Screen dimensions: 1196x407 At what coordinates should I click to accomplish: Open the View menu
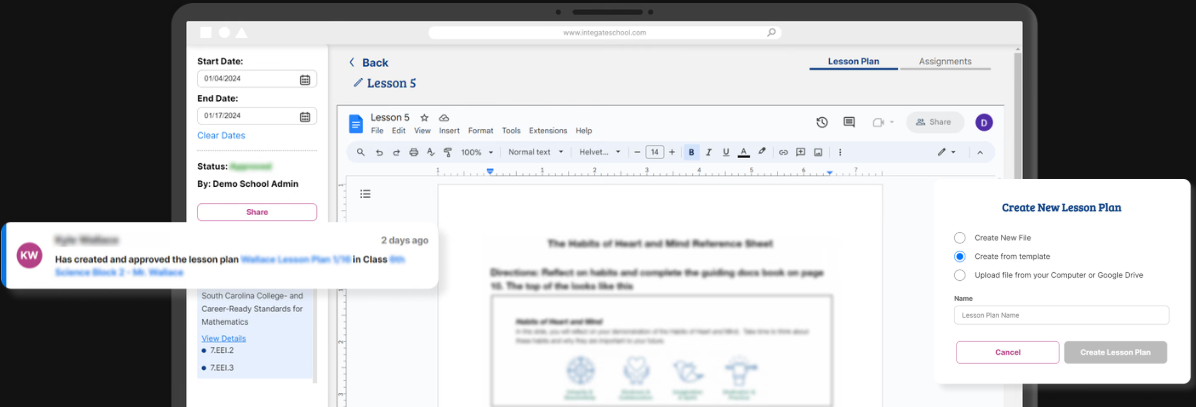pos(423,130)
